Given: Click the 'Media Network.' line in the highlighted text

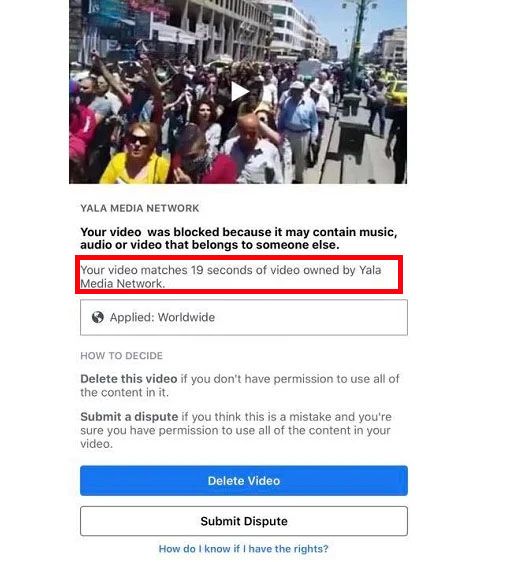Looking at the screenshot, I should coord(123,284).
